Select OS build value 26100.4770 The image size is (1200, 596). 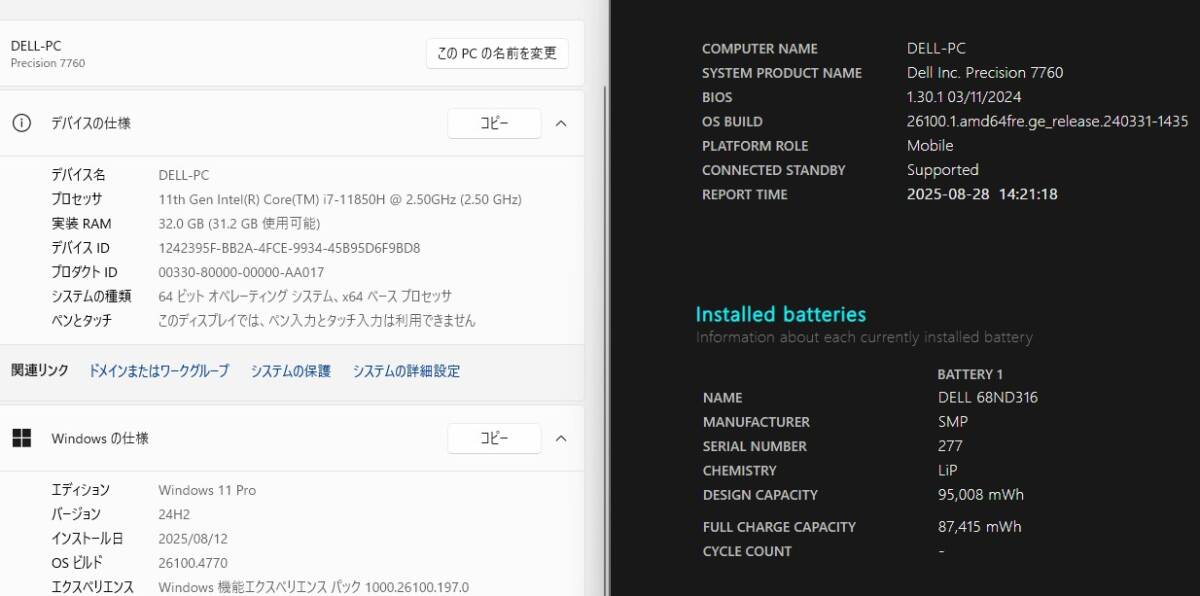193,563
